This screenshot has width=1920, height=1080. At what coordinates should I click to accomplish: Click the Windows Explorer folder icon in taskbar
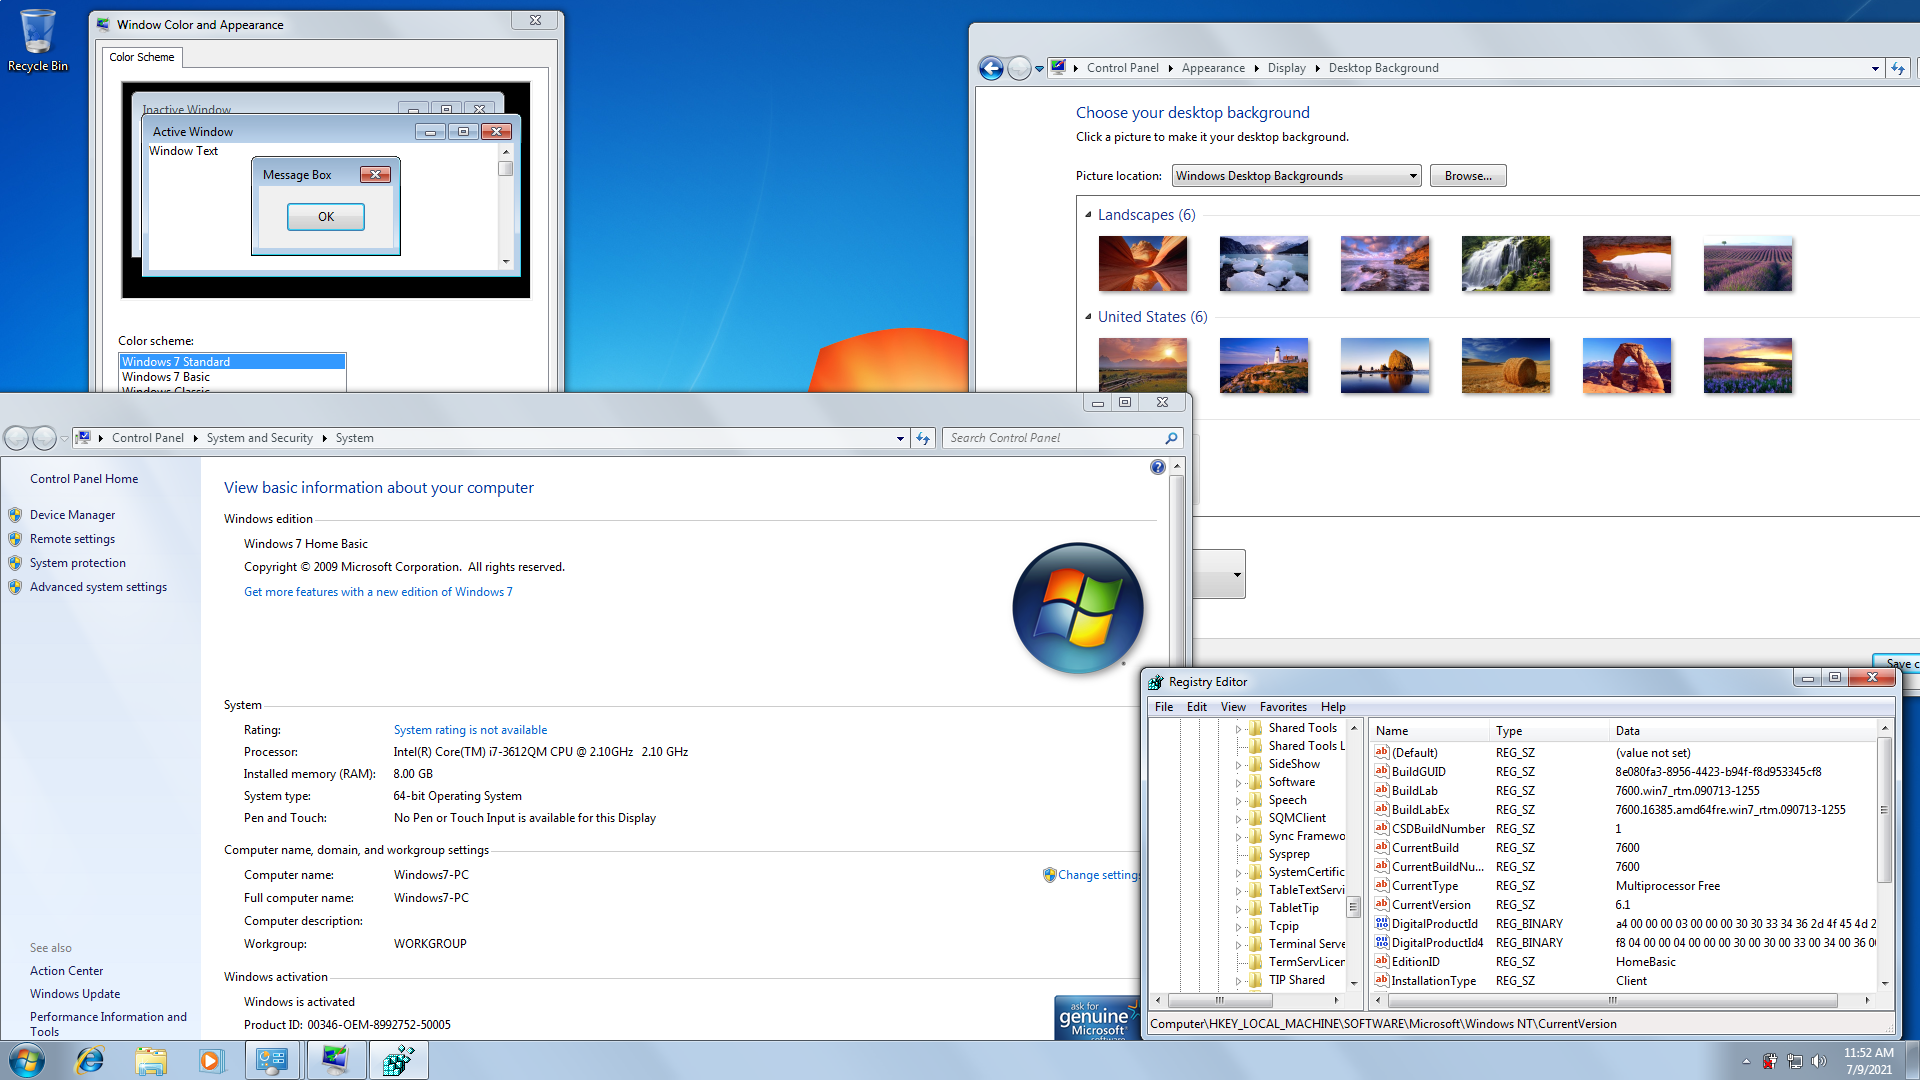click(x=146, y=1060)
